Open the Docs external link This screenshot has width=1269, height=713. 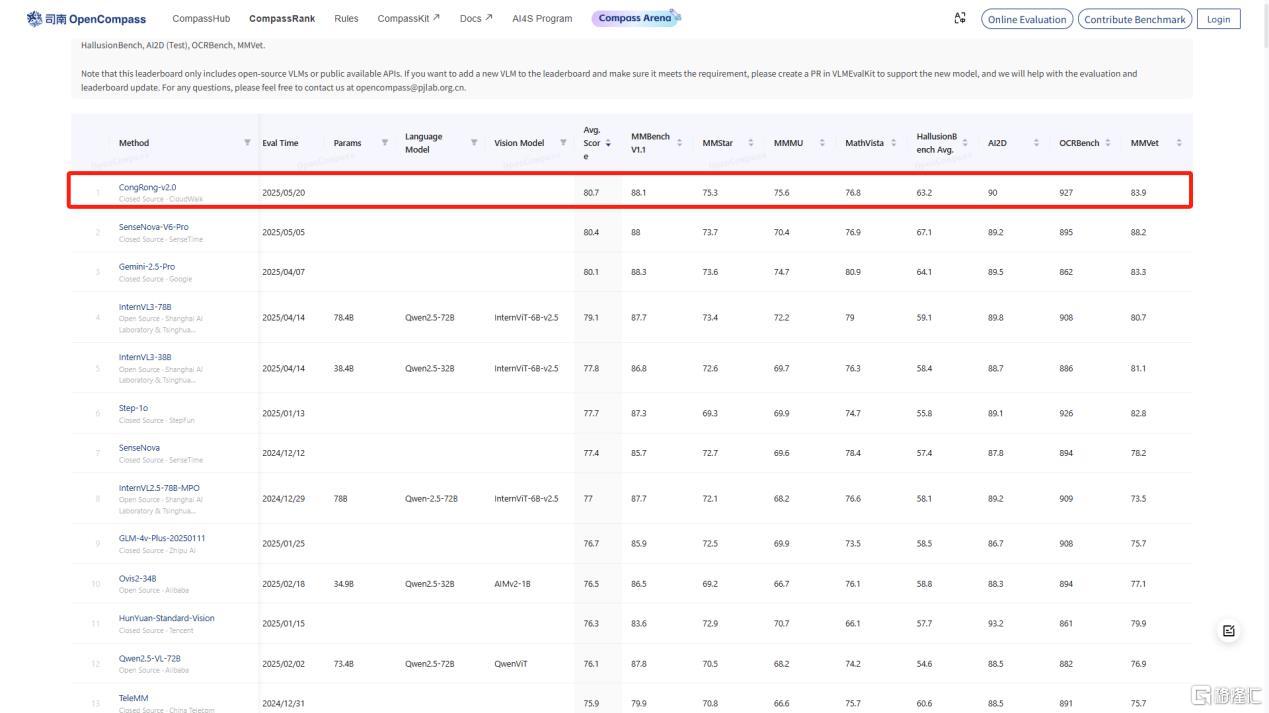click(x=476, y=19)
